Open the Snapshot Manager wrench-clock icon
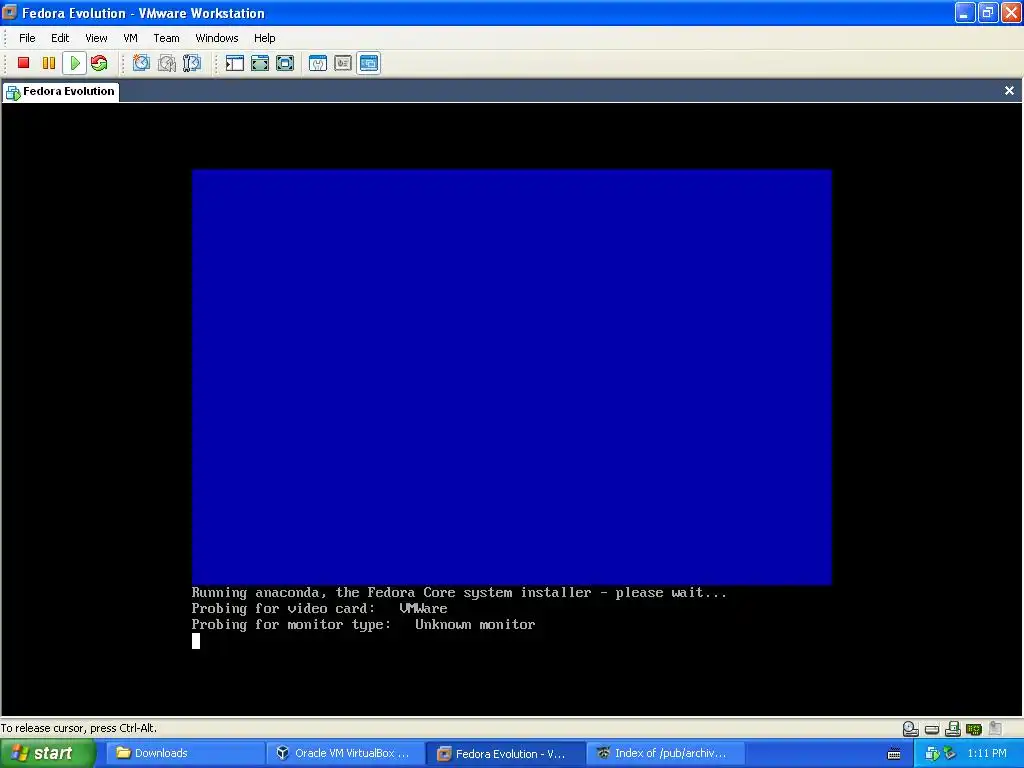The width and height of the screenshot is (1024, 768). [192, 63]
